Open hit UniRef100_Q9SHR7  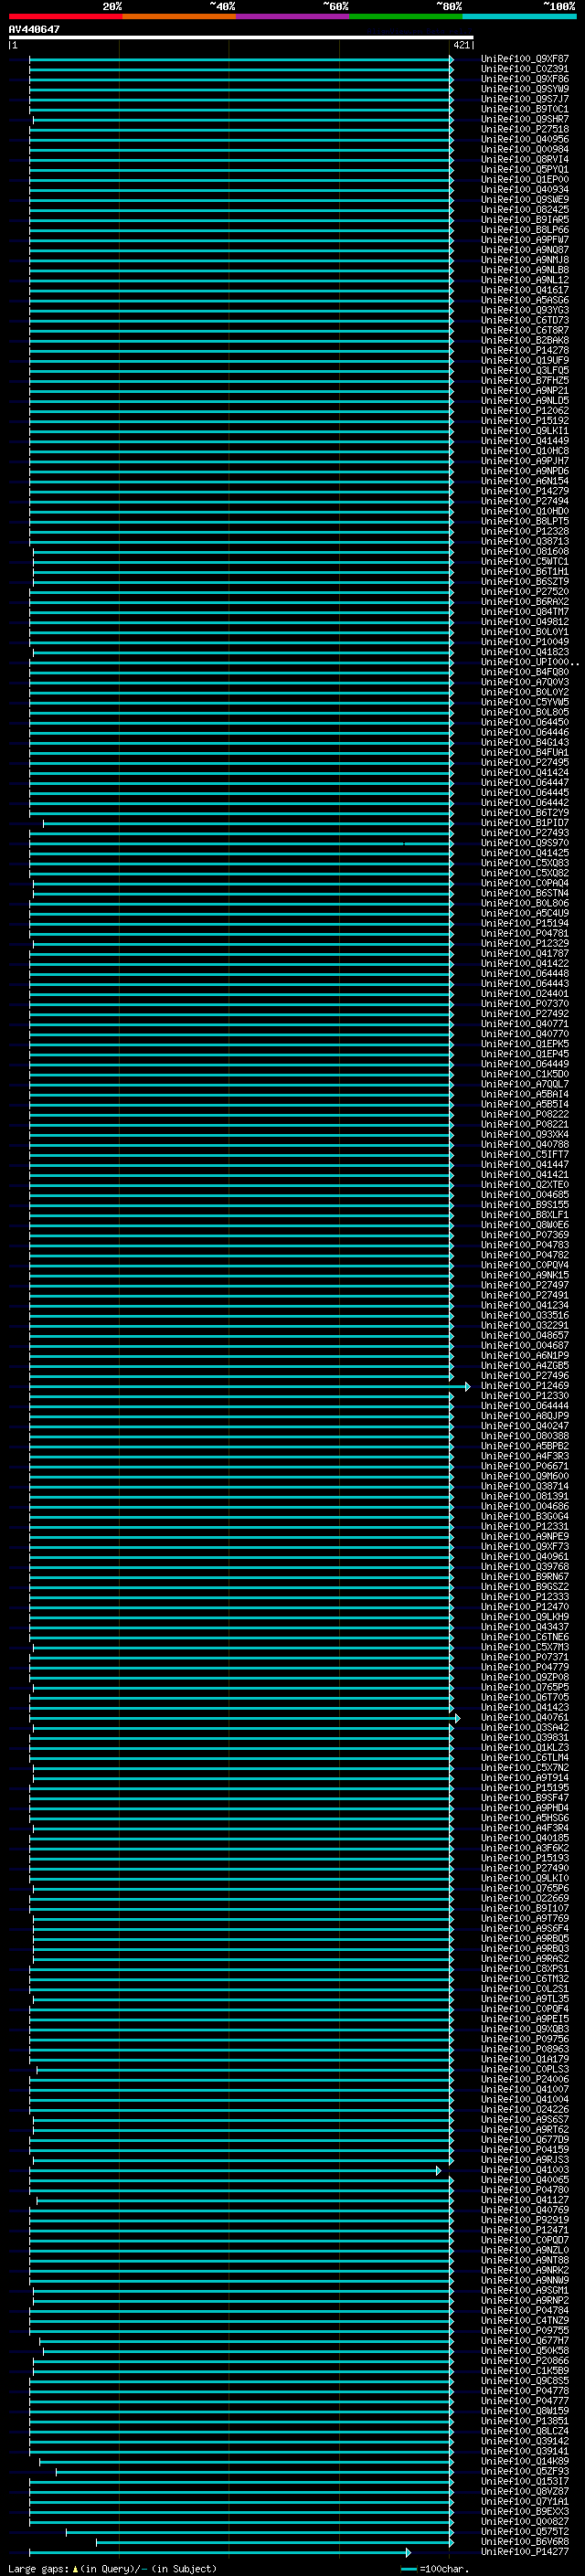pyautogui.click(x=524, y=119)
